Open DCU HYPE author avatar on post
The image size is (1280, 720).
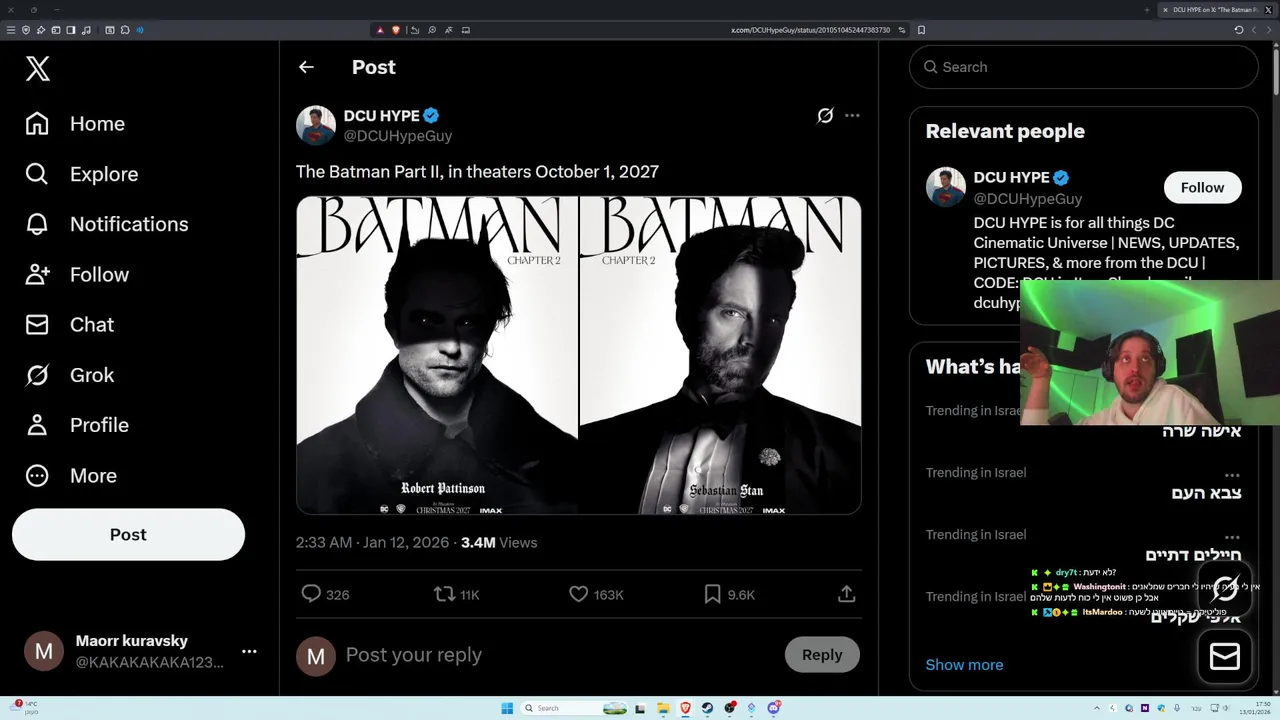point(316,125)
